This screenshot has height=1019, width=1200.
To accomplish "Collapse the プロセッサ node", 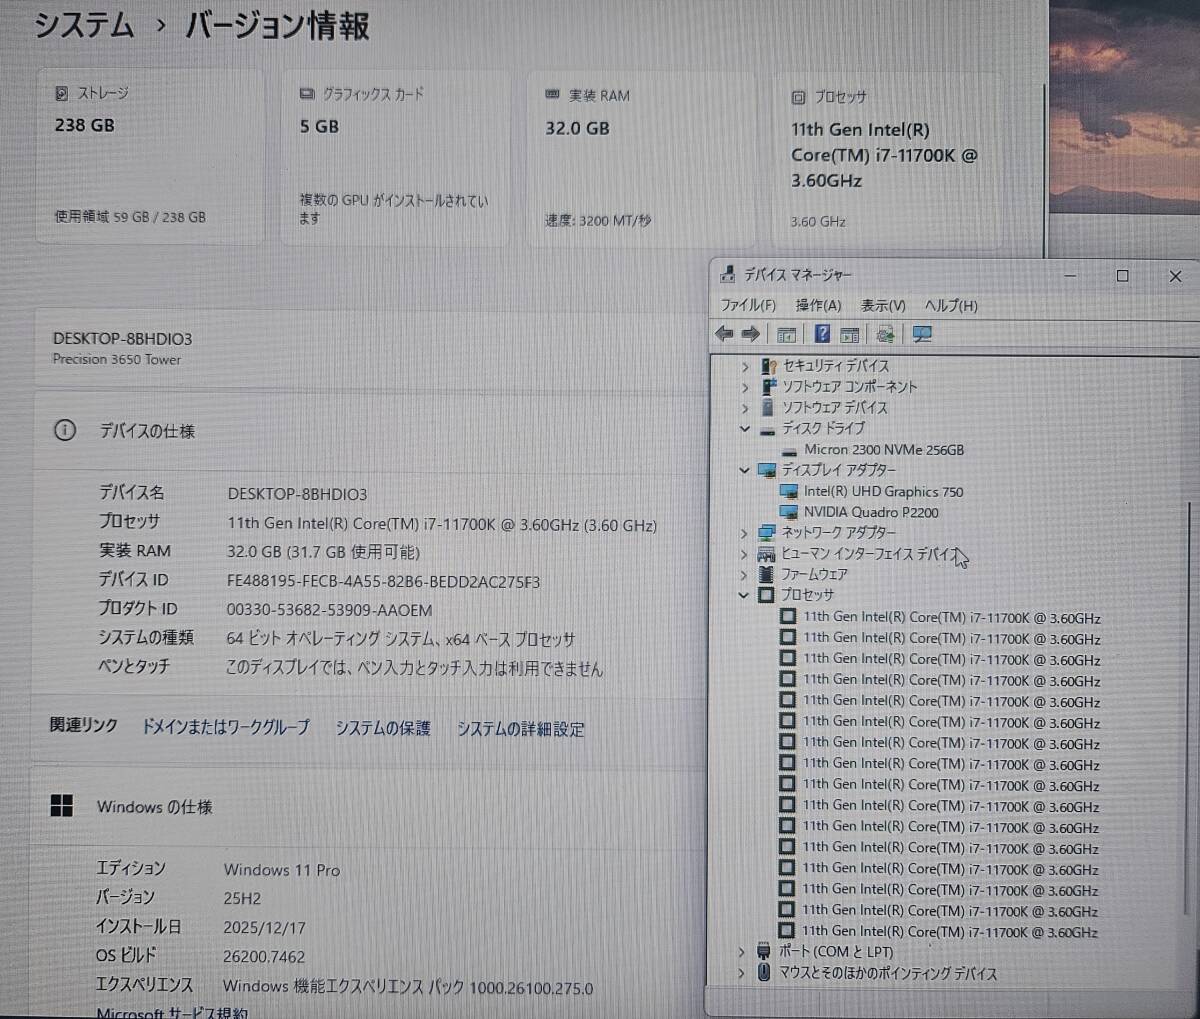I will click(x=743, y=595).
